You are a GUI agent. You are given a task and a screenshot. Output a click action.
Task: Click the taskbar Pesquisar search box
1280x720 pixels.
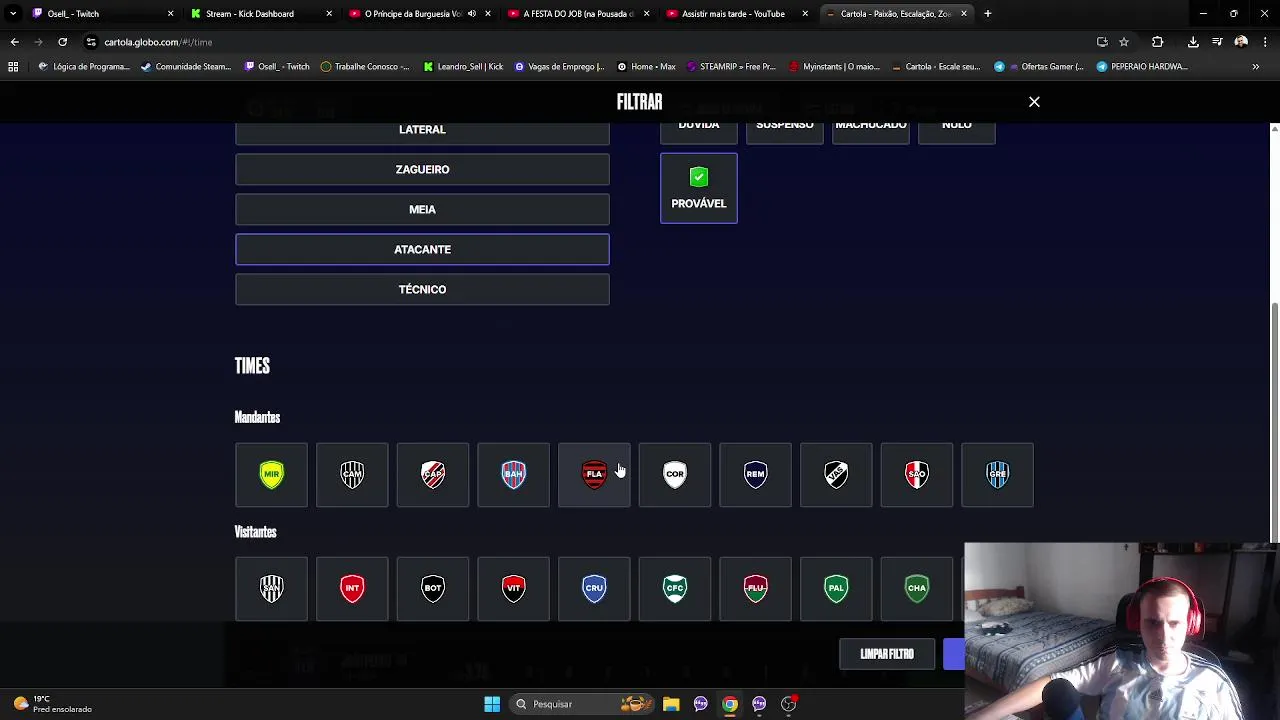point(582,704)
